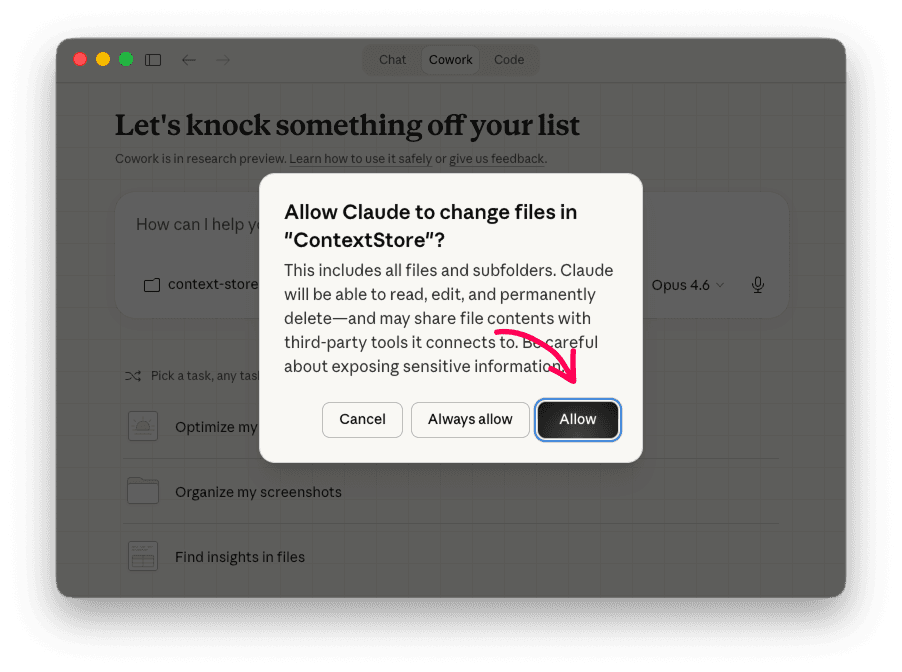
Task: Select the image icon for Optimize task
Action: coord(143,426)
